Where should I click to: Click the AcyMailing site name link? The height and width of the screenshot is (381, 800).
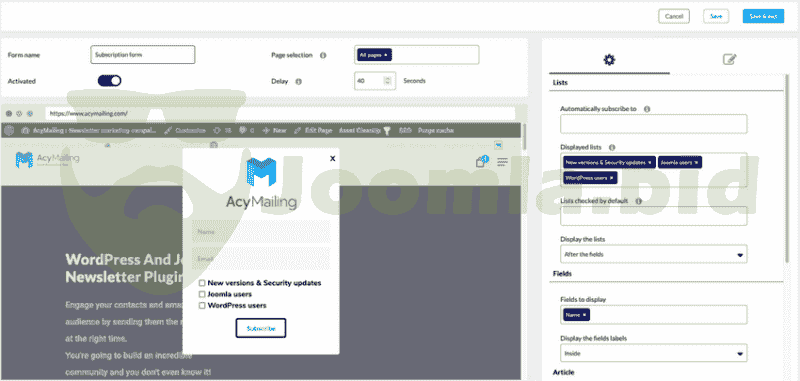click(x=89, y=131)
